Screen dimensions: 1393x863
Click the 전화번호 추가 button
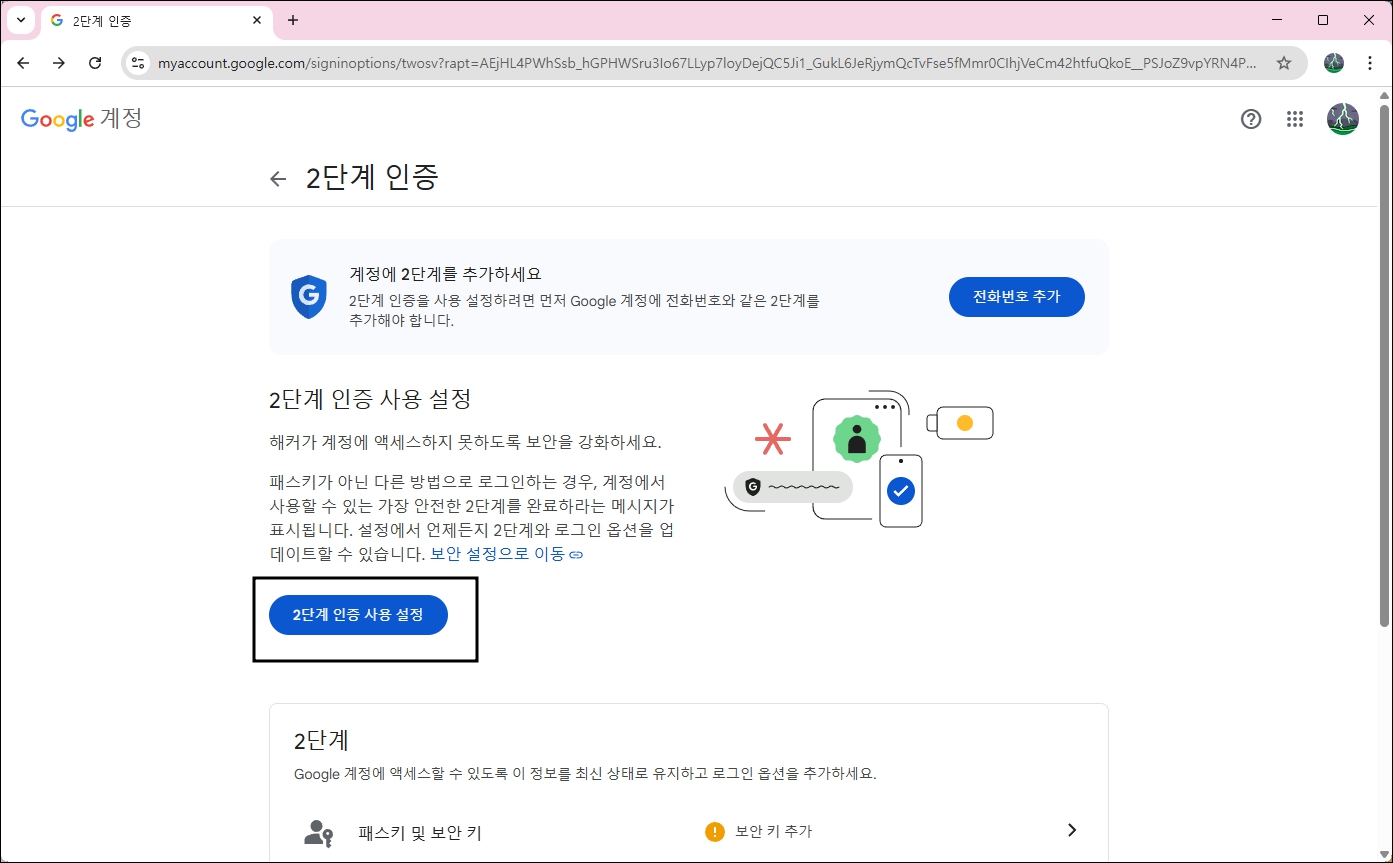pos(1016,297)
